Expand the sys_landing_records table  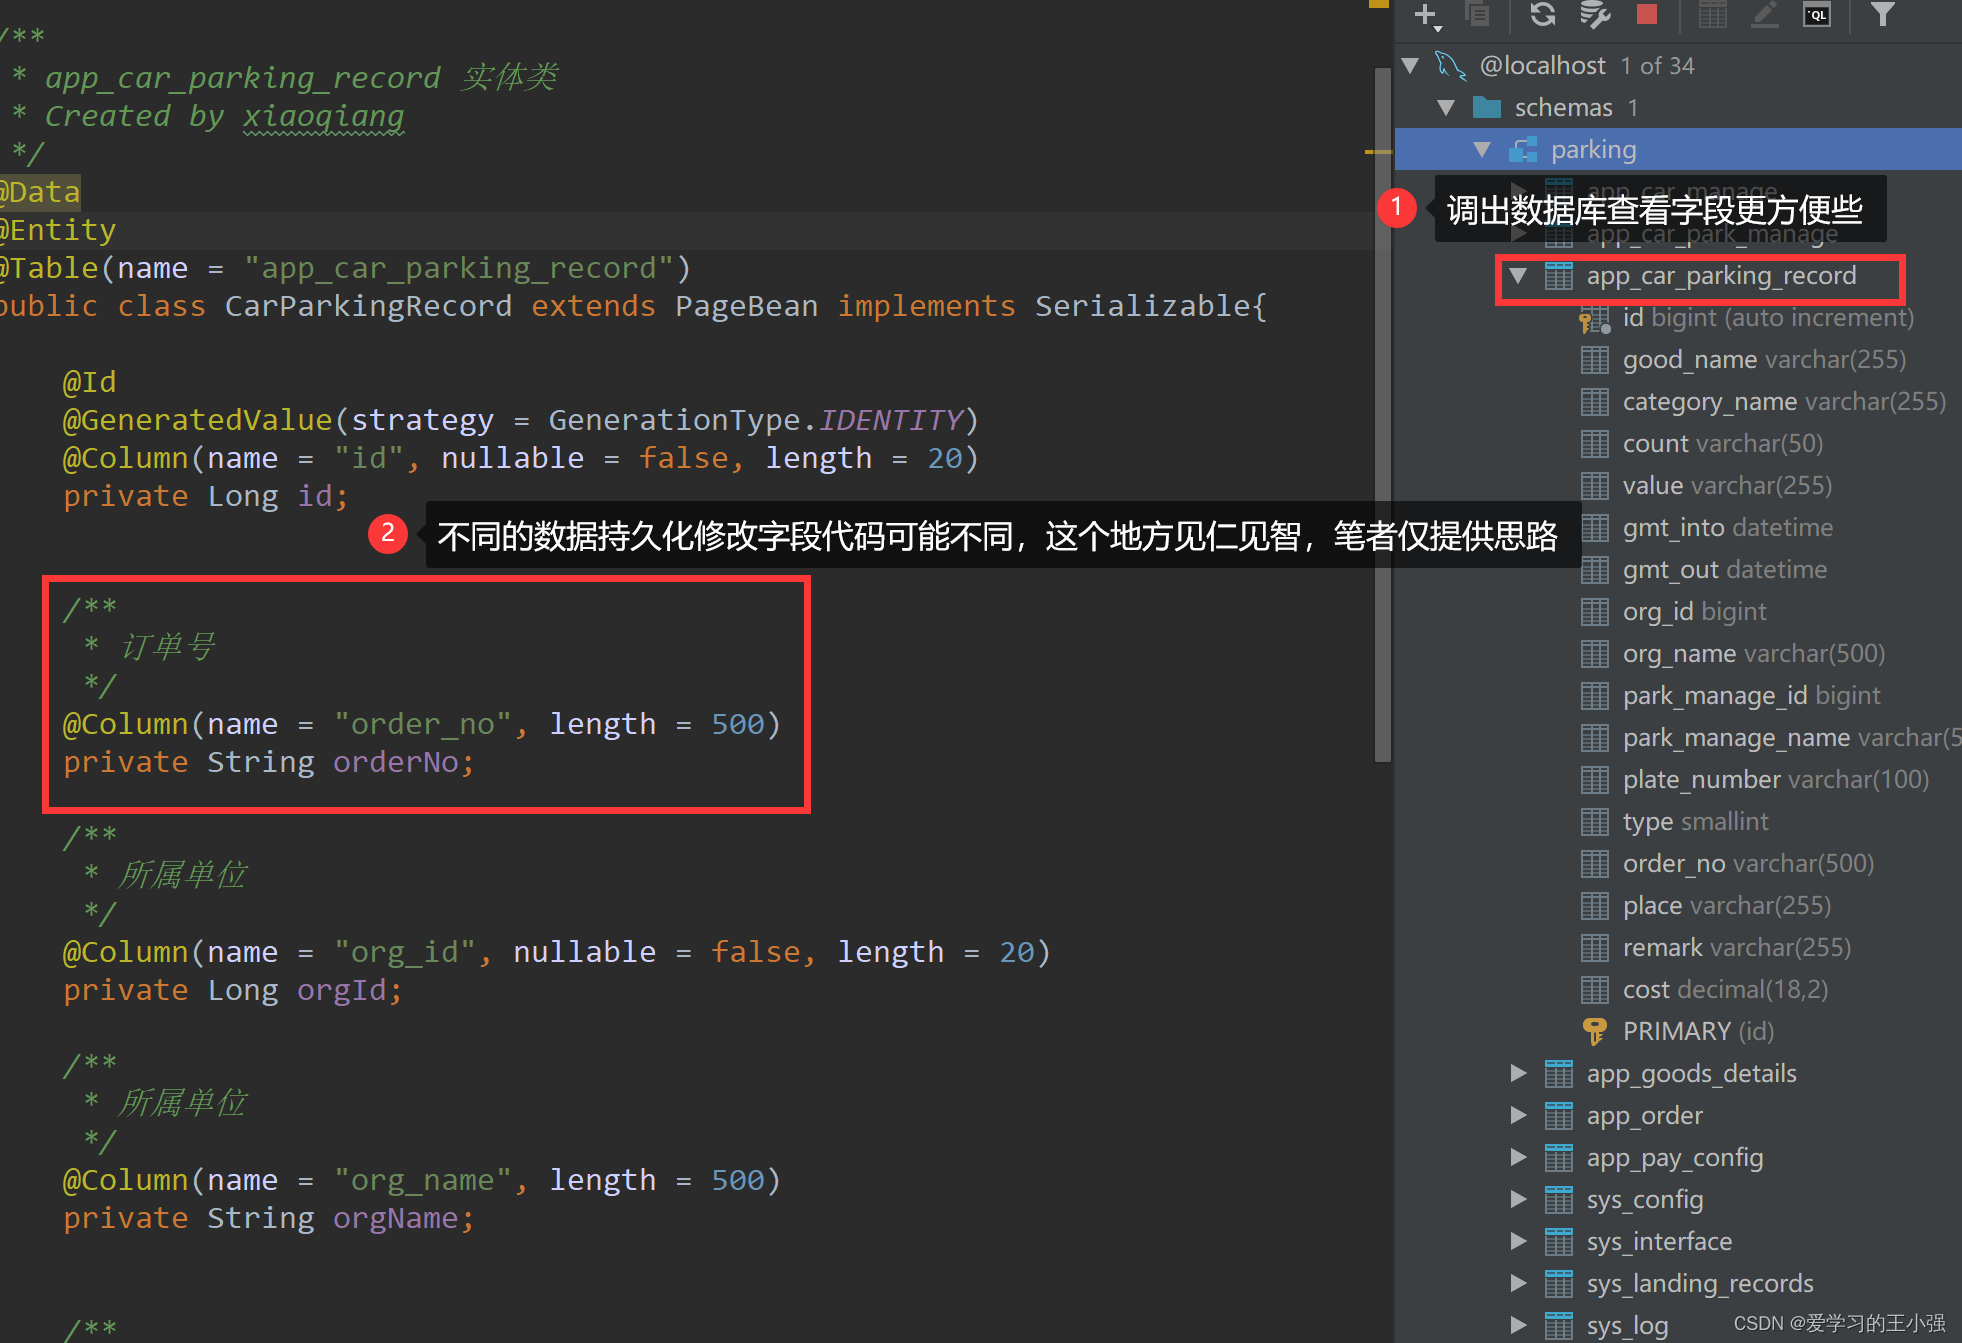coord(1518,1284)
